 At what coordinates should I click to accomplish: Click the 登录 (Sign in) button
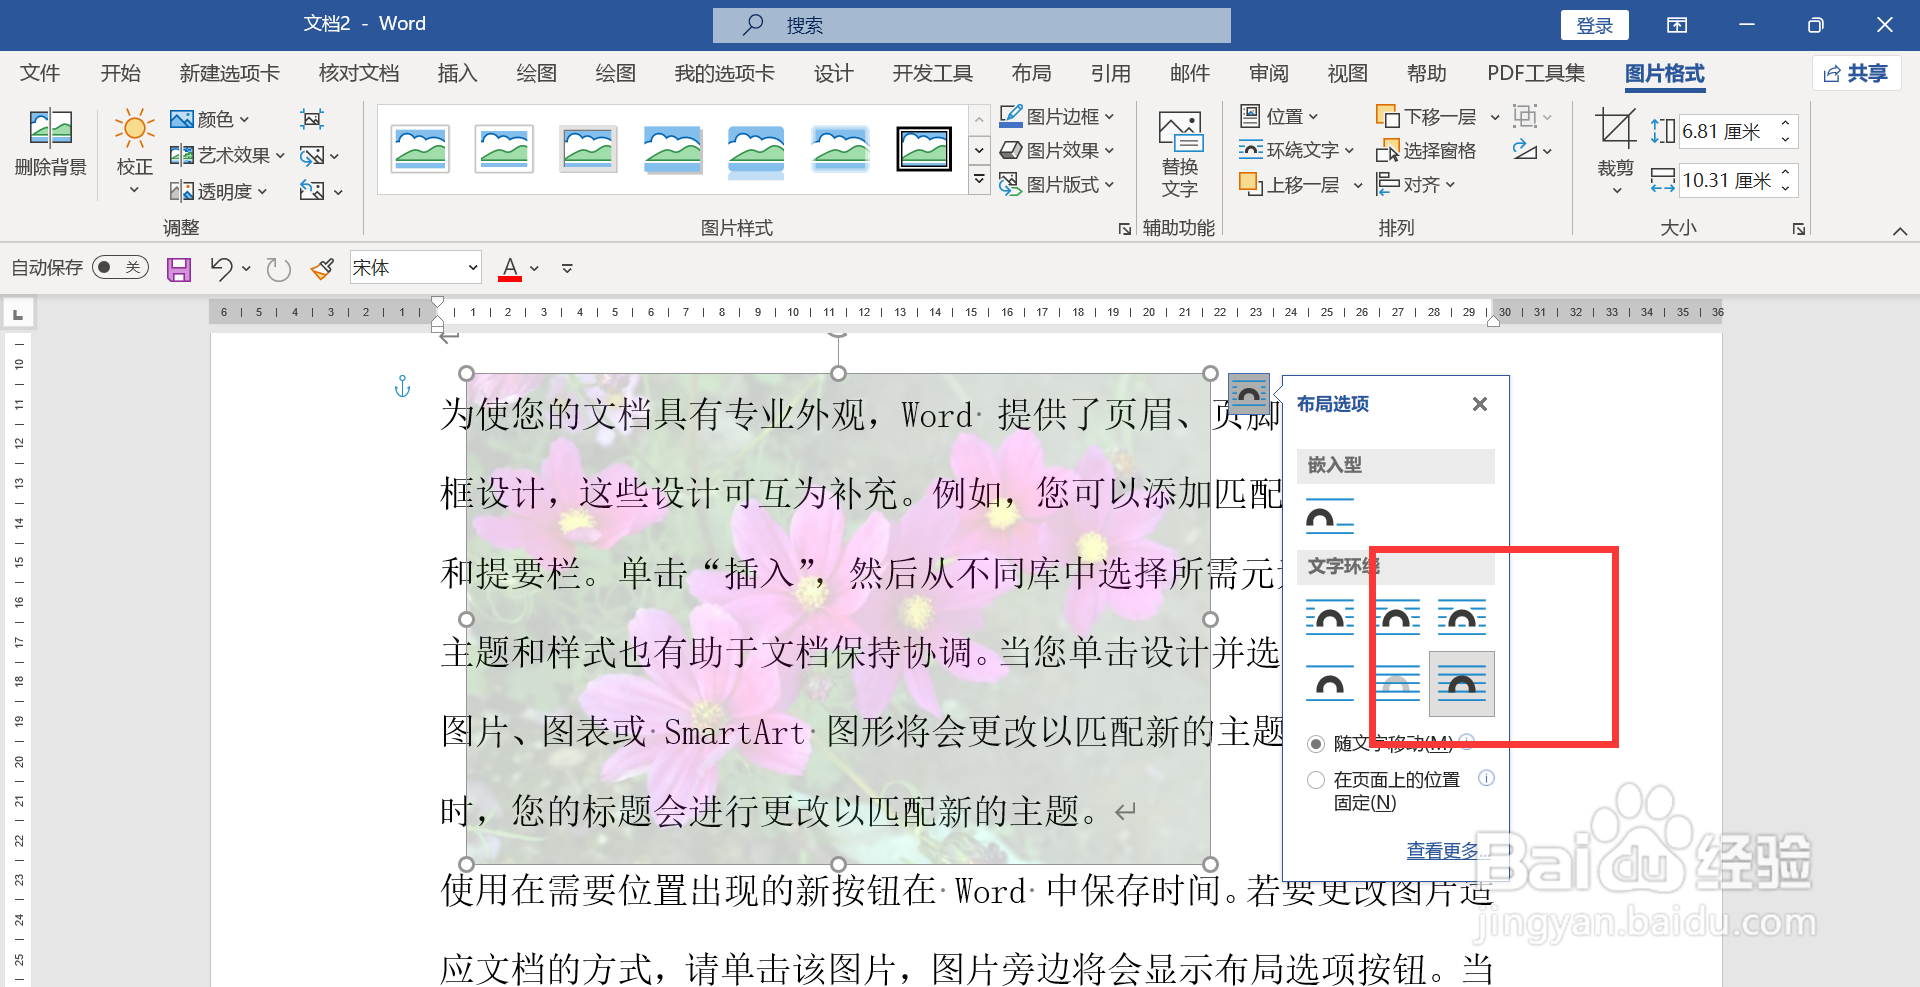coord(1594,24)
